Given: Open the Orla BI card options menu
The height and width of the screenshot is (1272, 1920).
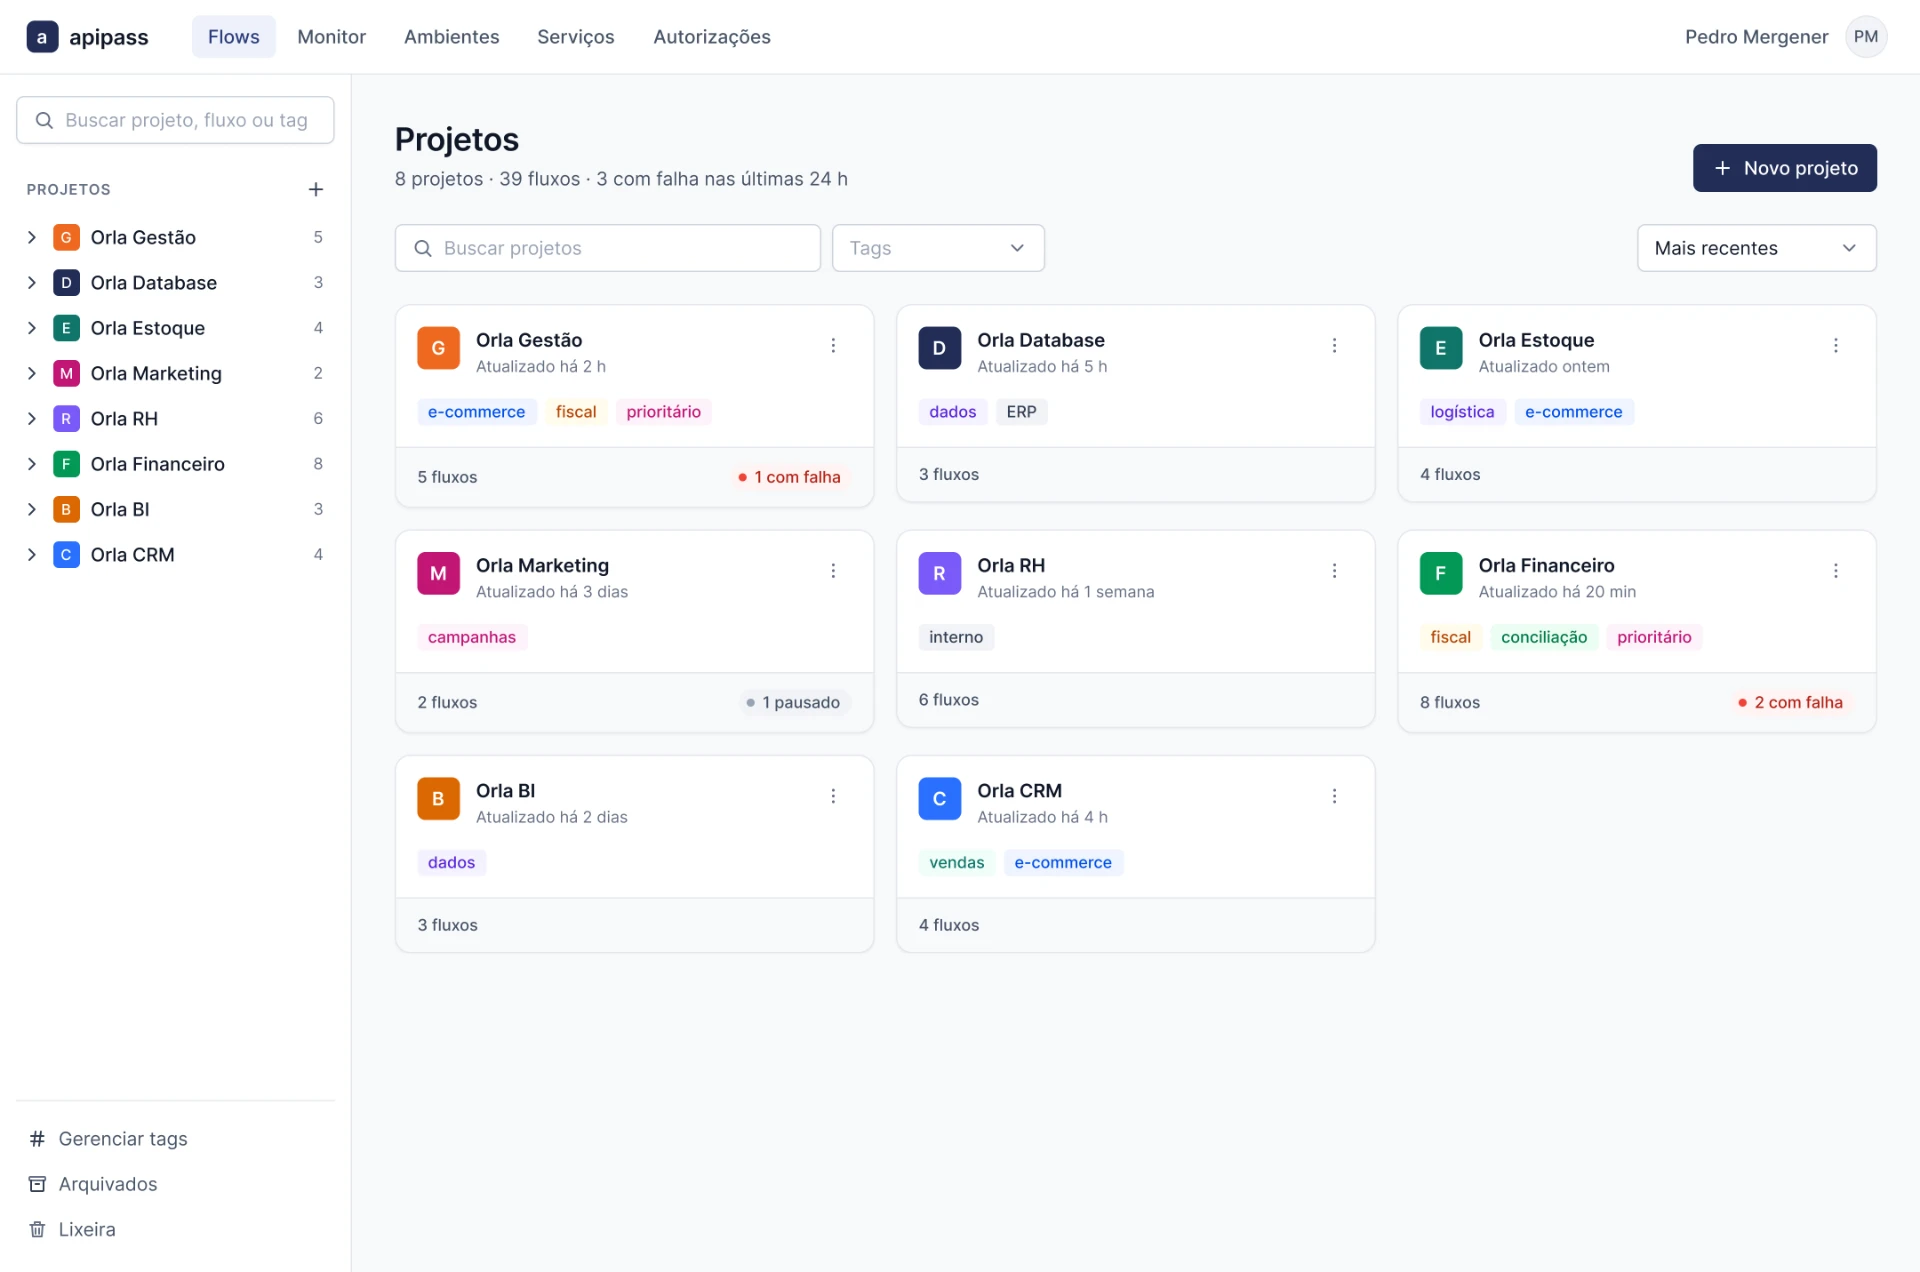Looking at the screenshot, I should [x=833, y=796].
